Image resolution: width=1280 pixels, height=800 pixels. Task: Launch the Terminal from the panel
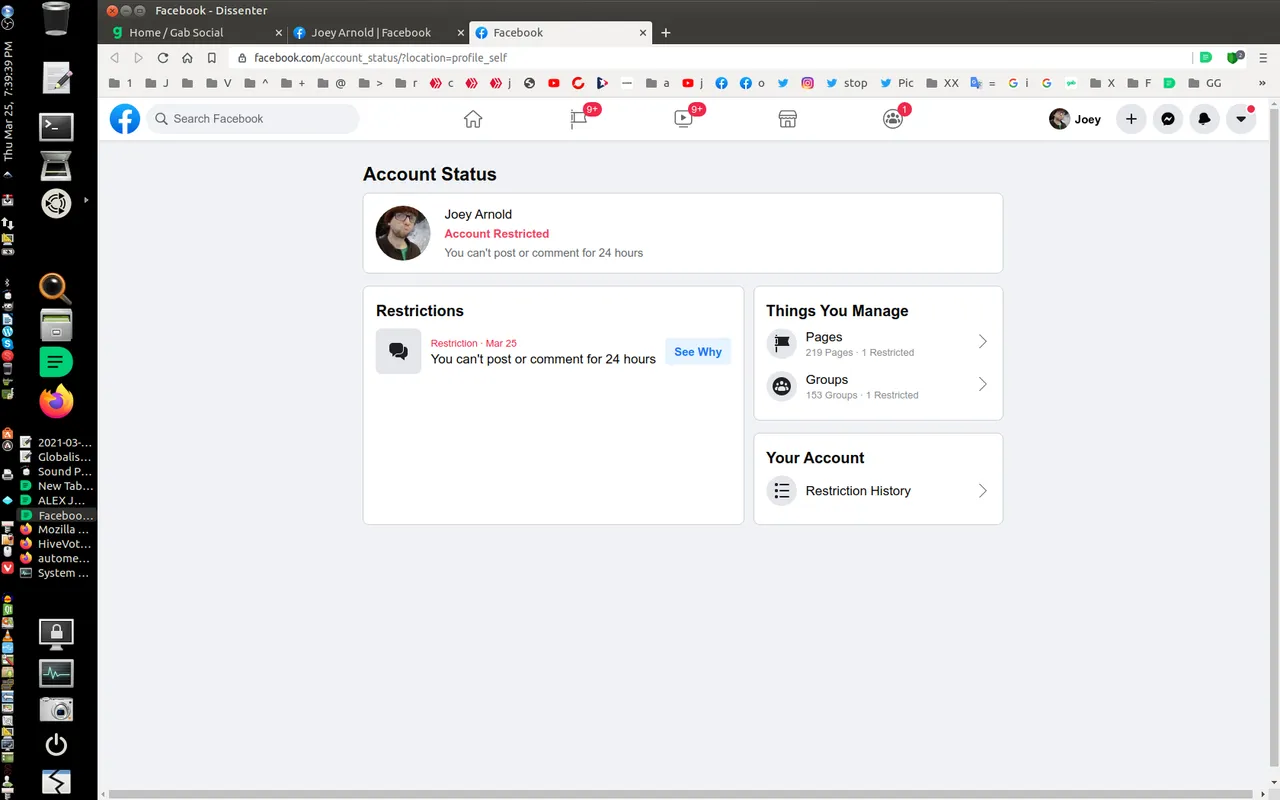coord(56,126)
